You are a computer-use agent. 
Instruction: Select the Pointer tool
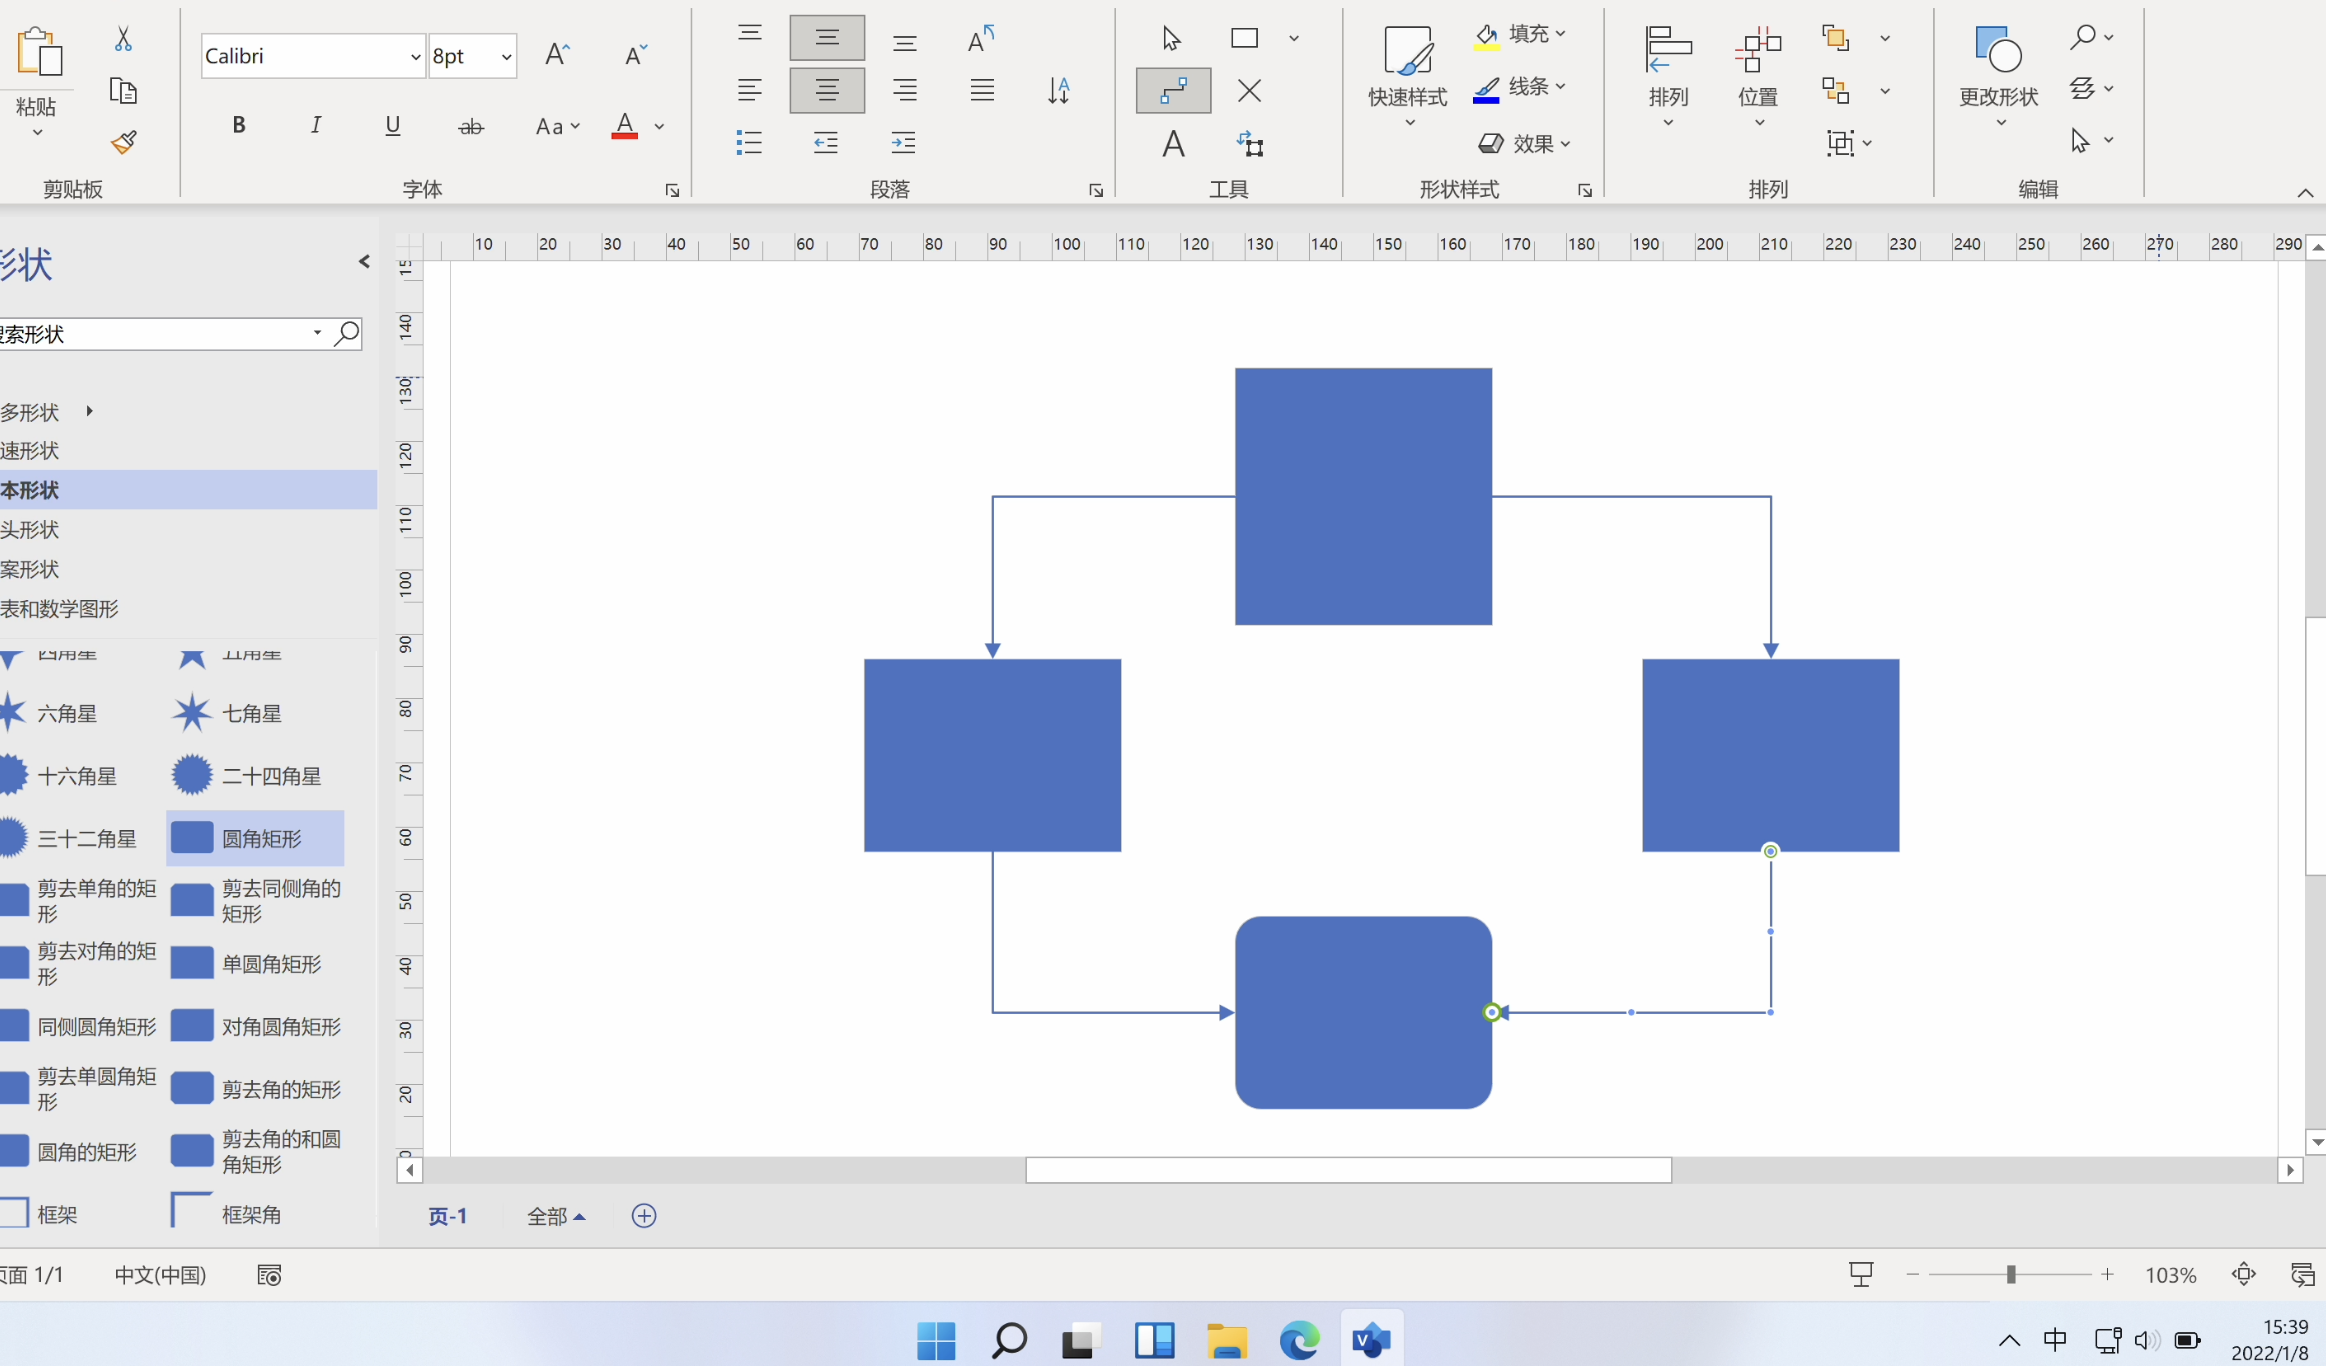click(x=1172, y=38)
